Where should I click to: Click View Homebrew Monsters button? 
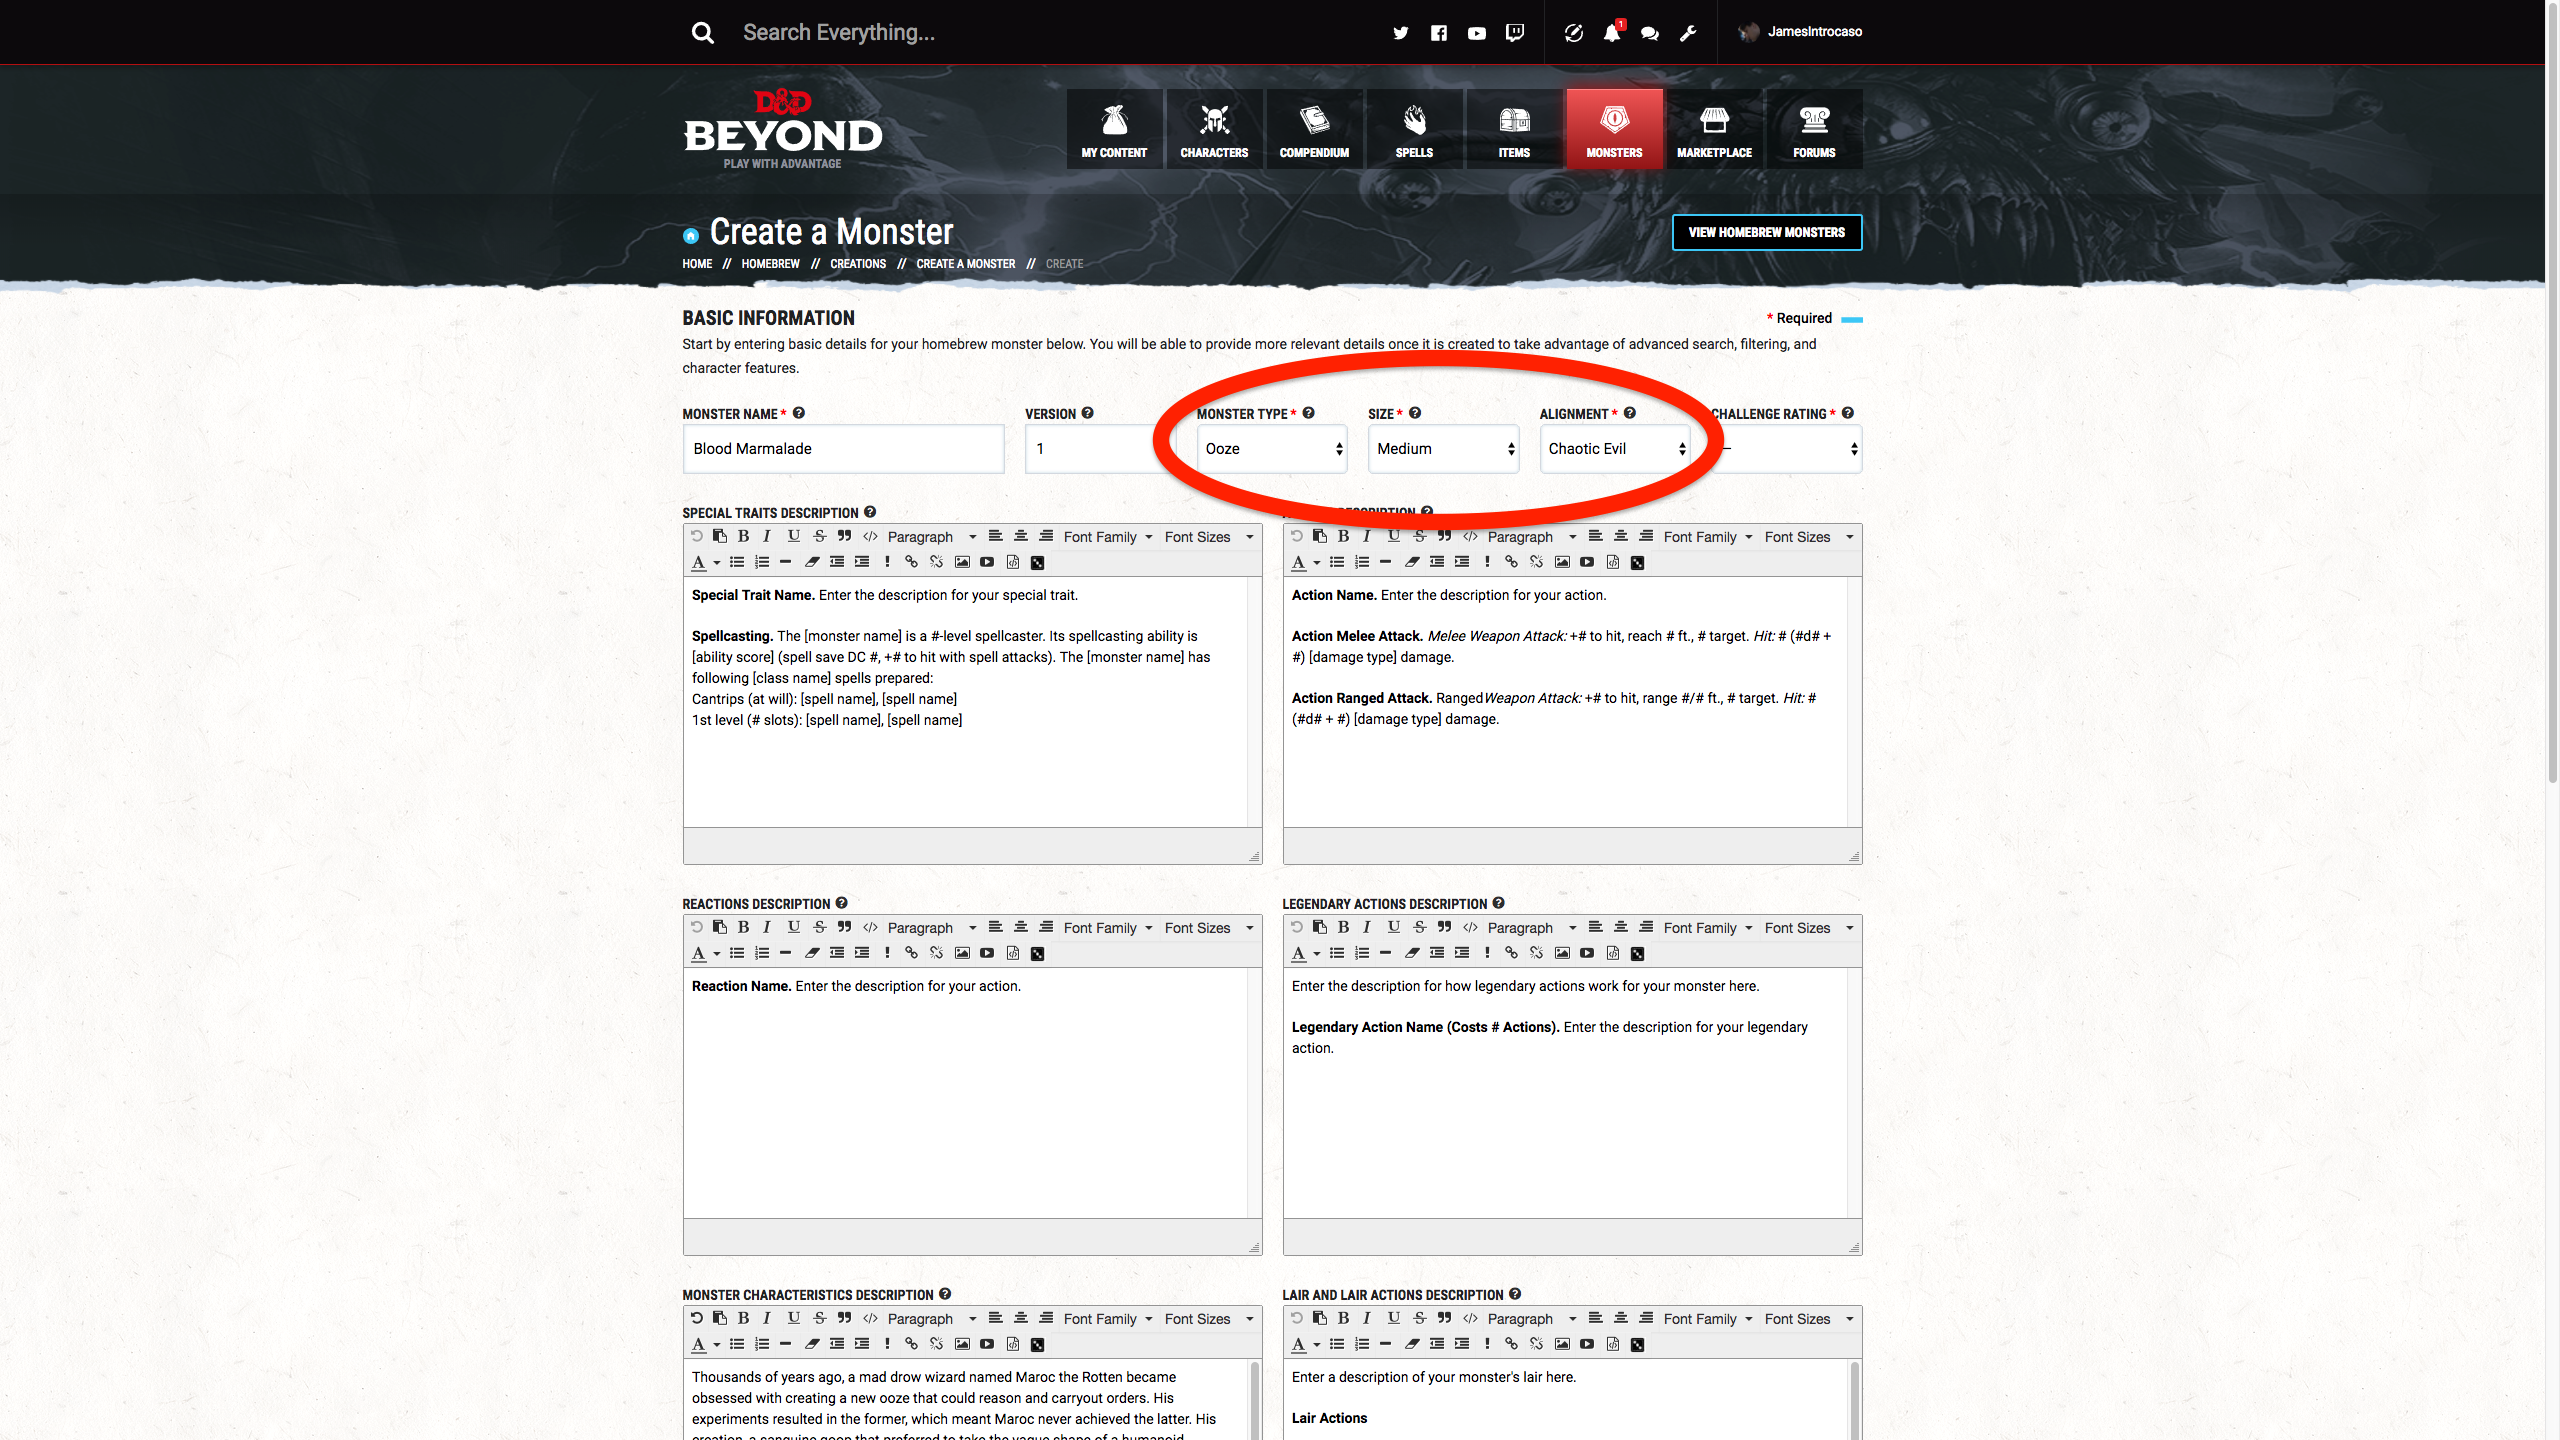click(x=1767, y=232)
